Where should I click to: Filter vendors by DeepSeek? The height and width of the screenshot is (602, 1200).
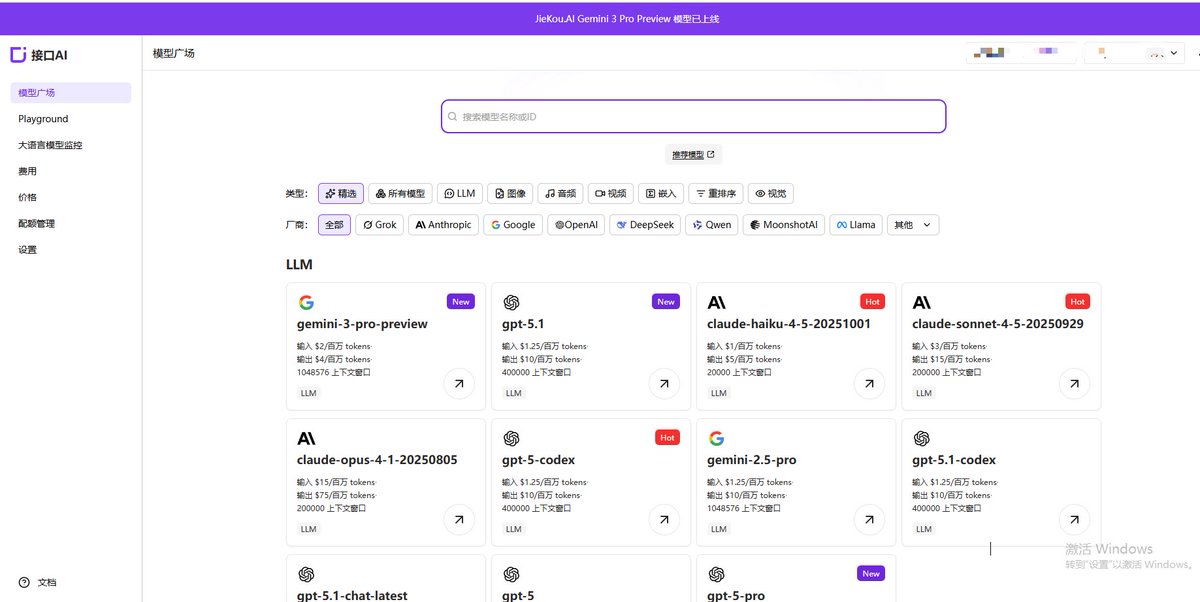coord(645,225)
